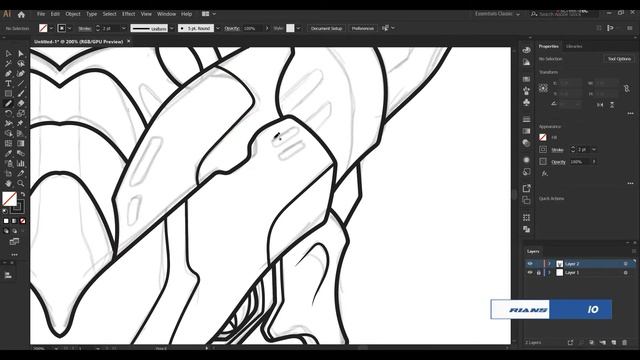This screenshot has height=360, width=640.
Task: Expand Layer 2 sublayers arrow
Action: (549, 264)
